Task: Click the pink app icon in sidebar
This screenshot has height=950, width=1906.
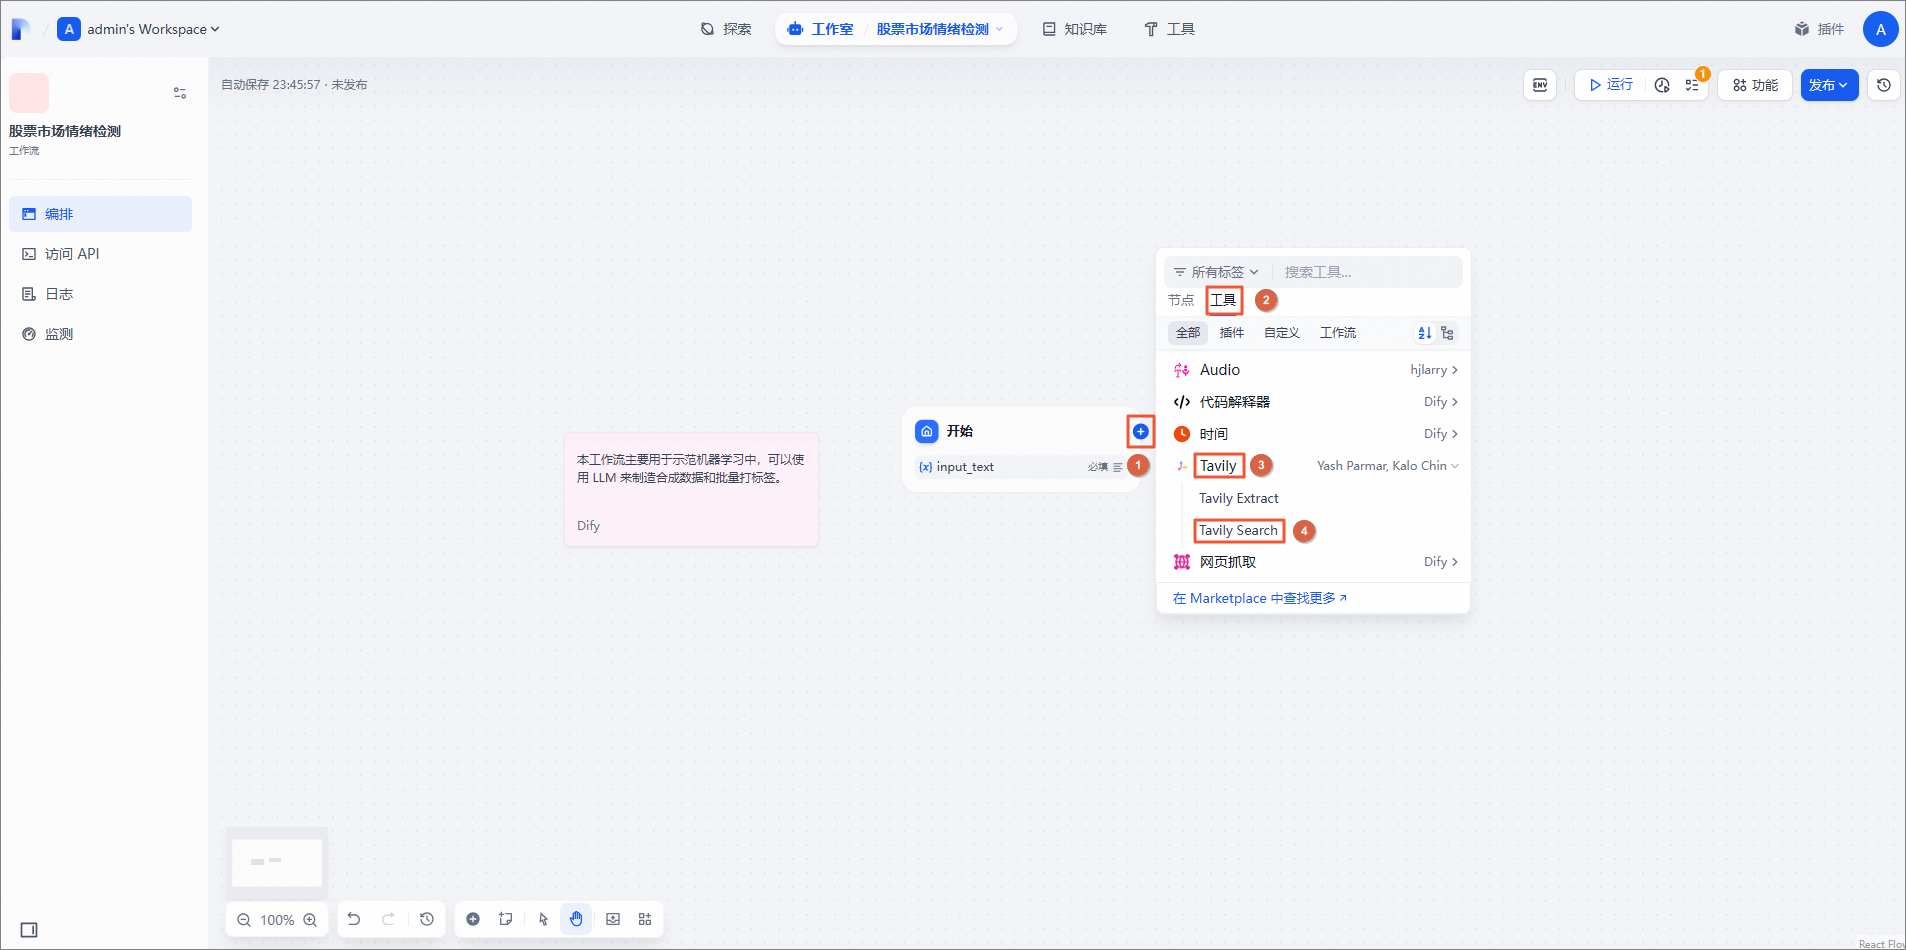Action: [29, 93]
